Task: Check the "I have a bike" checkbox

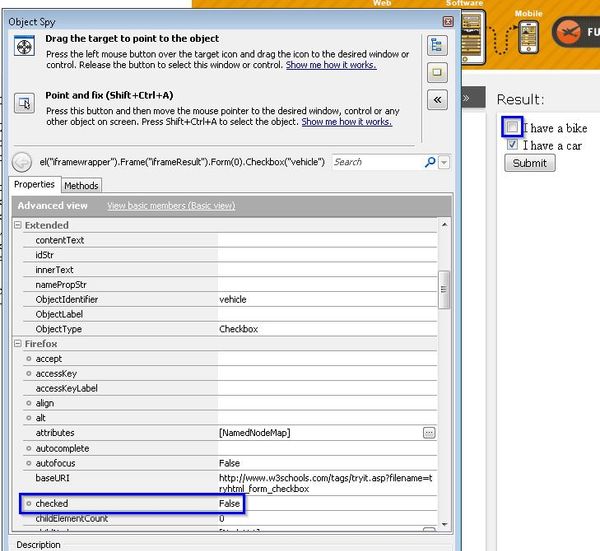Action: pyautogui.click(x=512, y=128)
